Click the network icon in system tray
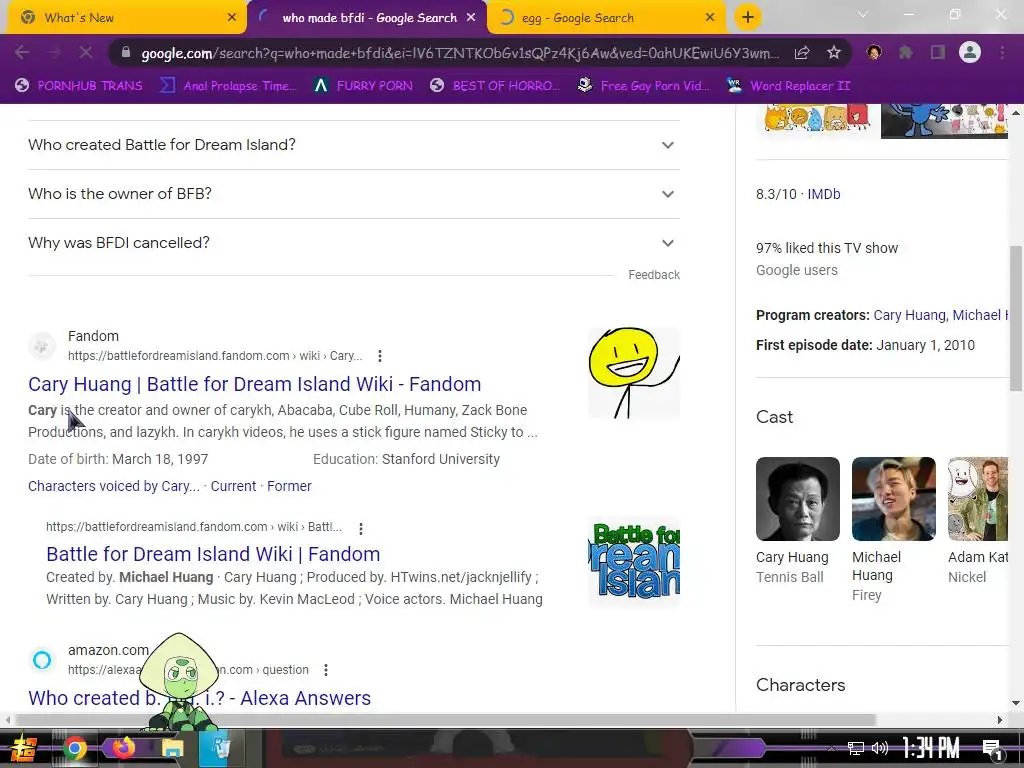1024x768 pixels. [x=856, y=748]
